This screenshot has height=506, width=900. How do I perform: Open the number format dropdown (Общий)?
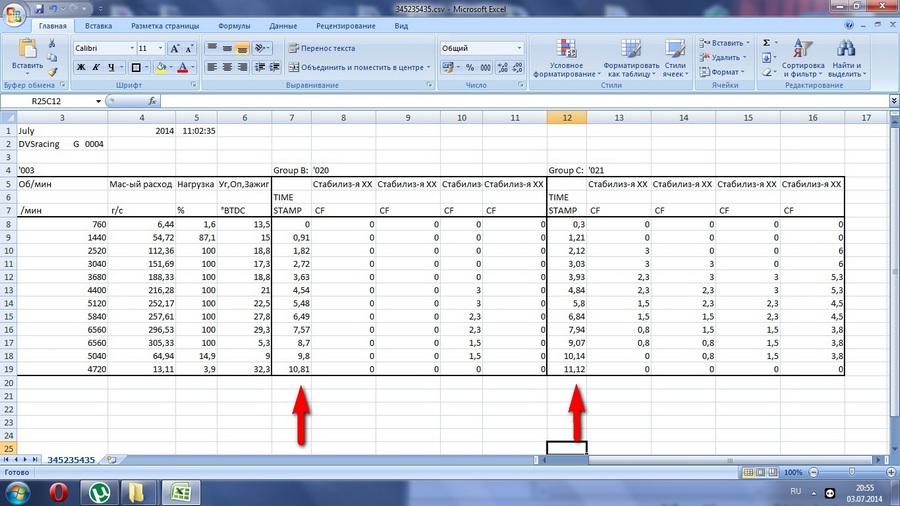click(518, 48)
